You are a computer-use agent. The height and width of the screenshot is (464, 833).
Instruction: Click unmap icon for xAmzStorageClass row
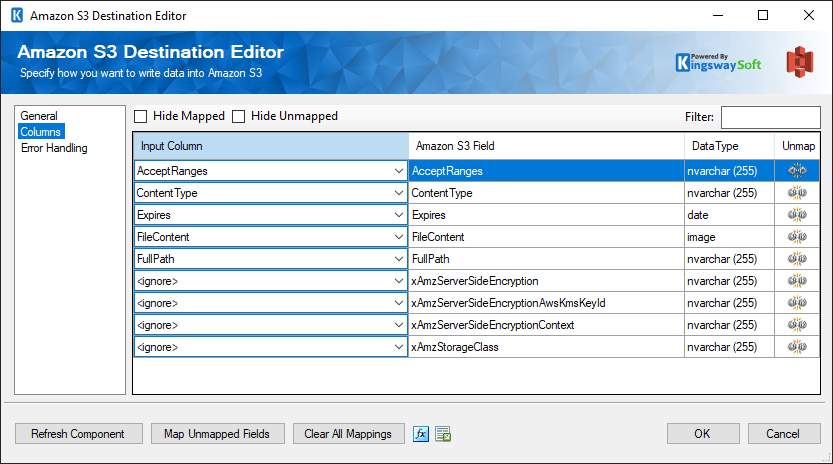pos(797,347)
